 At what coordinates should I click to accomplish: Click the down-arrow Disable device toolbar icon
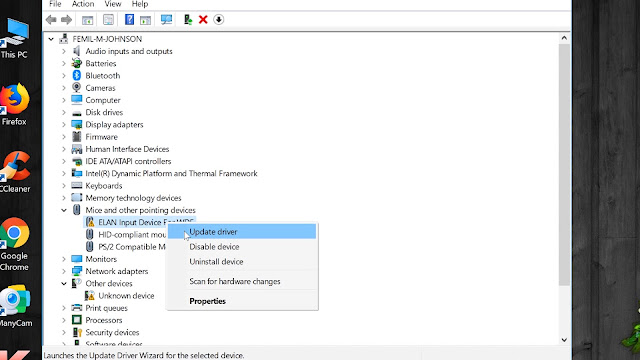(218, 20)
